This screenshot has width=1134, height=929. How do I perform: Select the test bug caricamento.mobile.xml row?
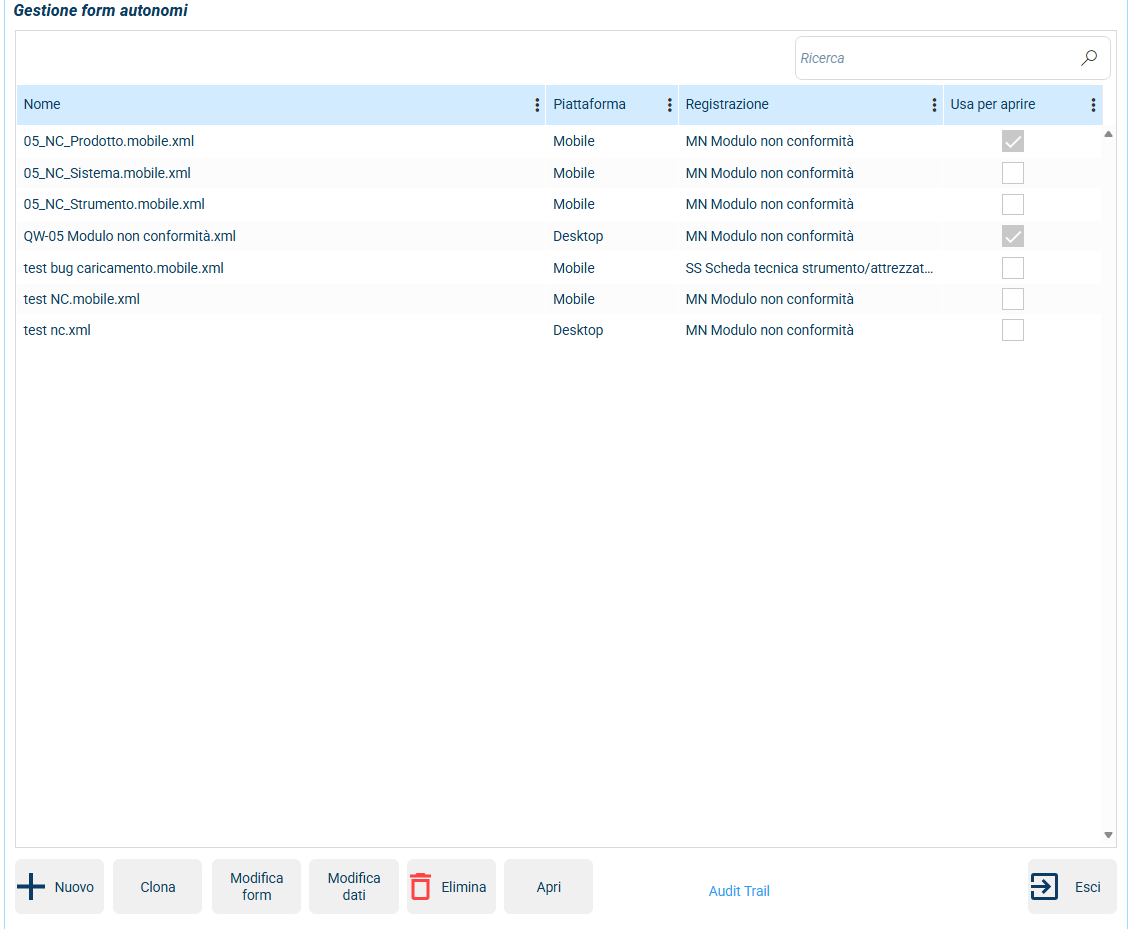point(124,268)
